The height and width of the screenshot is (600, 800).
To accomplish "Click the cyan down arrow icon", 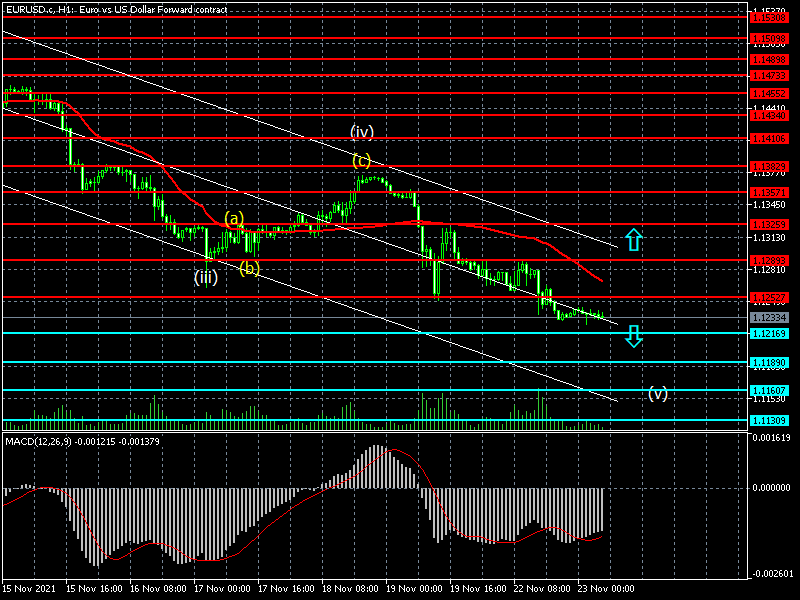I will [633, 336].
